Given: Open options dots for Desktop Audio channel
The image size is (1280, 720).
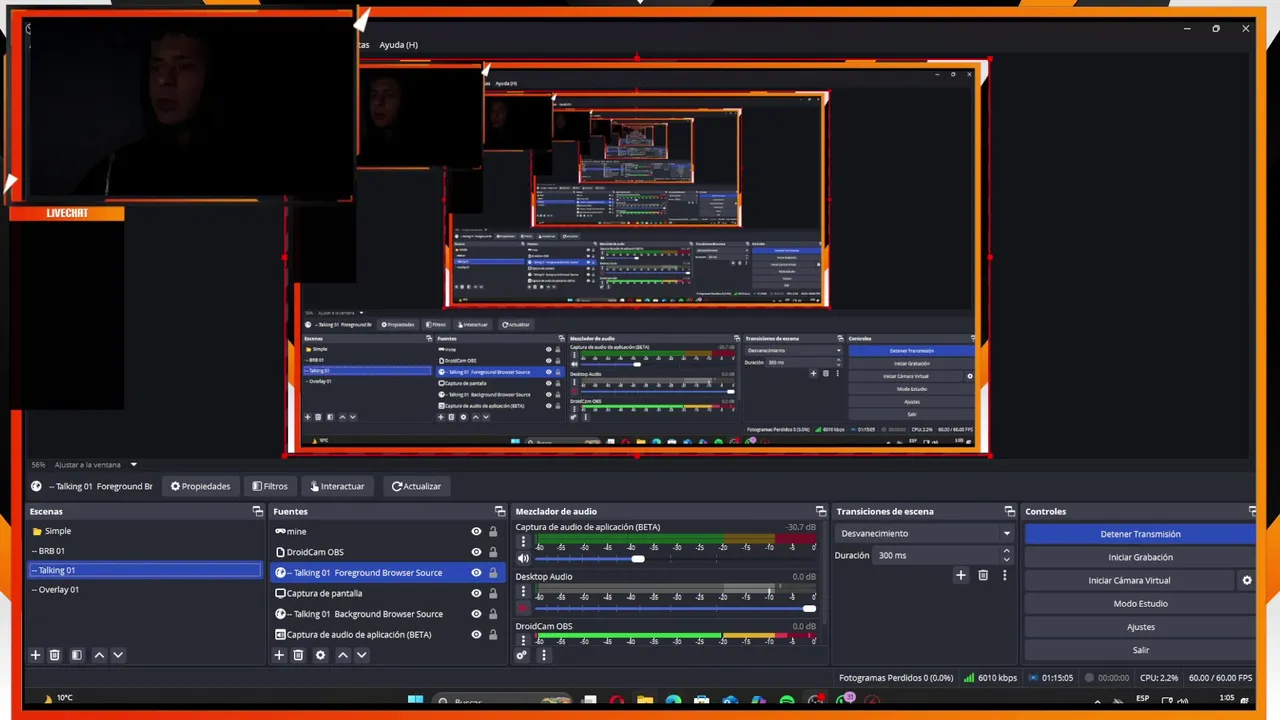Looking at the screenshot, I should coord(522,591).
